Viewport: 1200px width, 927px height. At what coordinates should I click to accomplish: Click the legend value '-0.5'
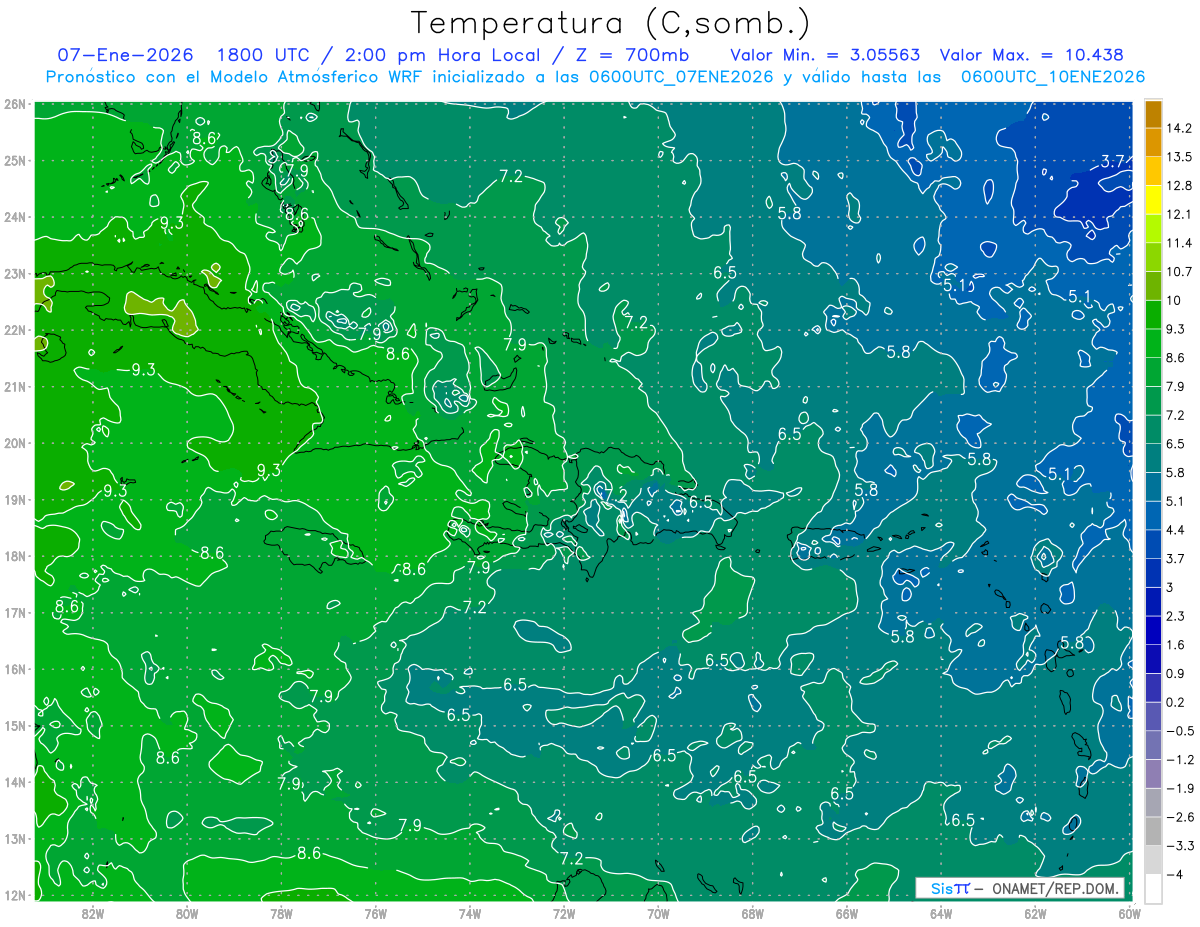1179,730
